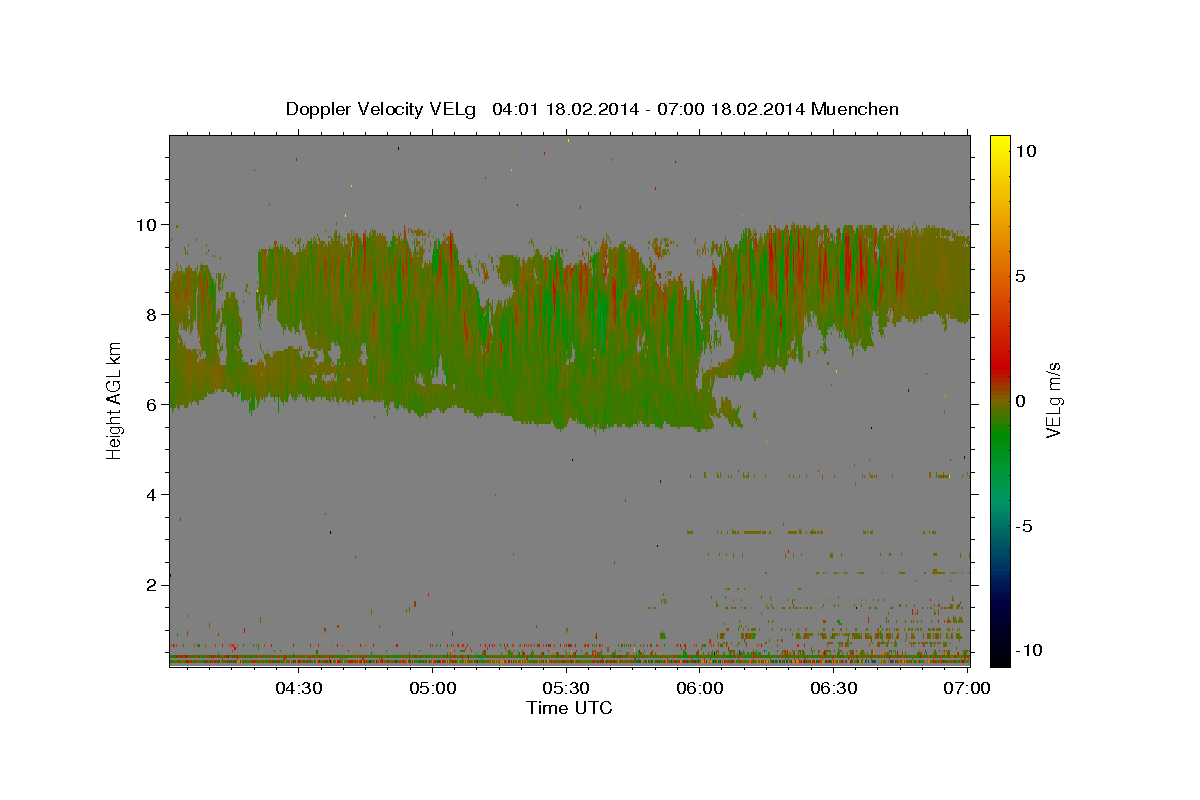Image resolution: width=1200 pixels, height=800 pixels.
Task: Click the 06:30 time tick label
Action: coord(833,688)
